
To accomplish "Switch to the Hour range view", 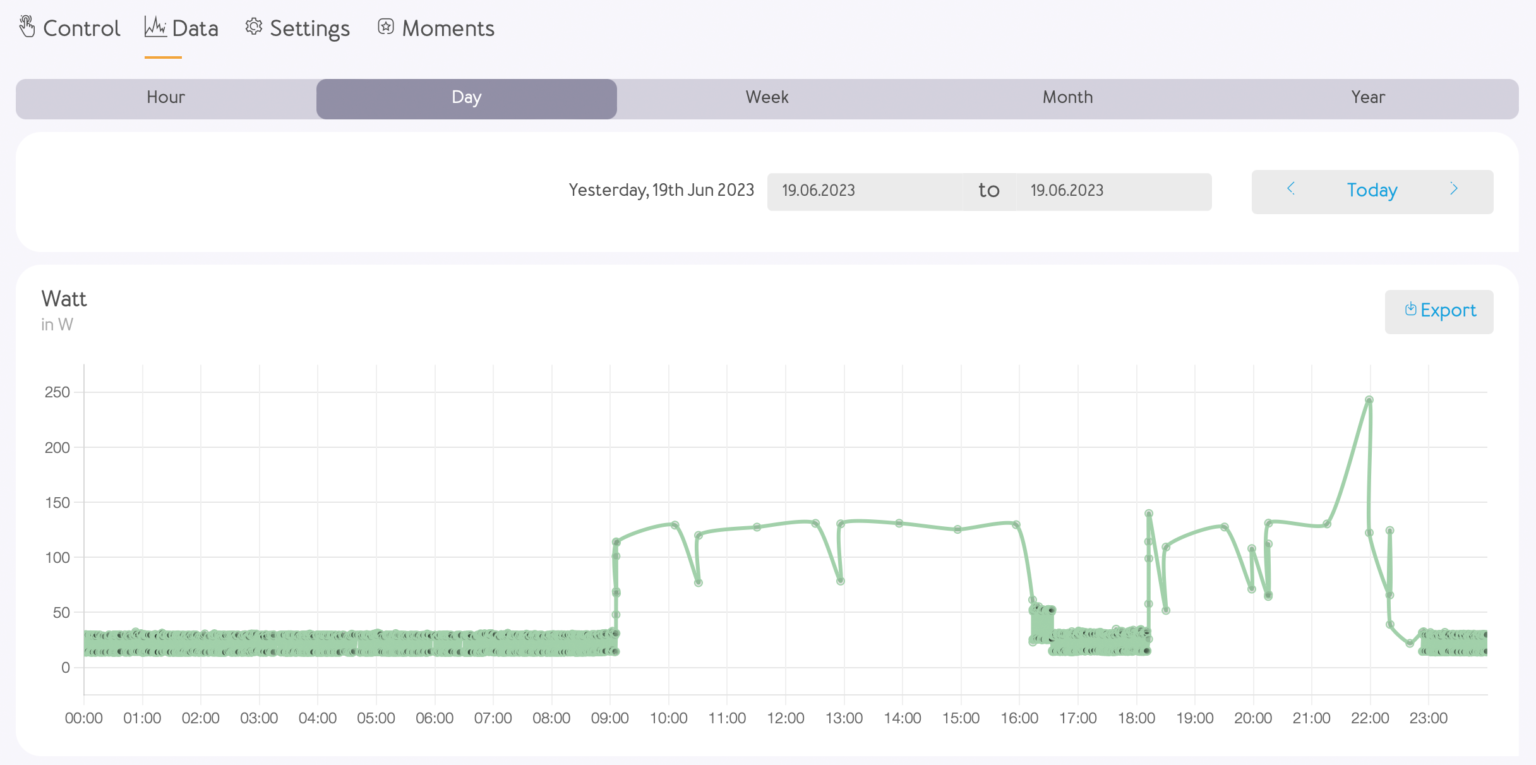I will (166, 98).
